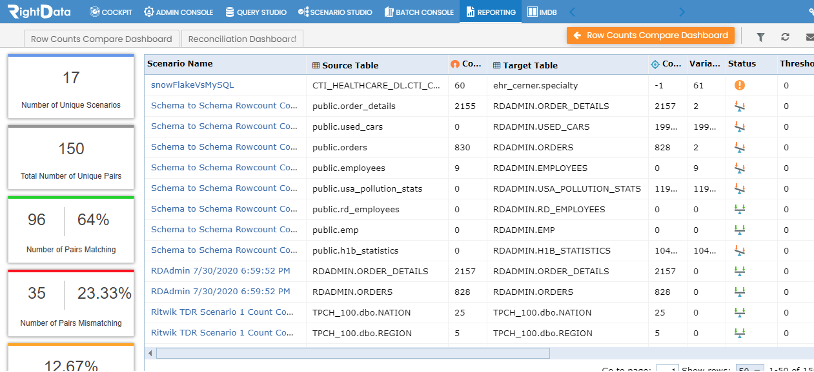Sort by Scenario Name column header
Screen dimensions: 814x372
(x=180, y=64)
